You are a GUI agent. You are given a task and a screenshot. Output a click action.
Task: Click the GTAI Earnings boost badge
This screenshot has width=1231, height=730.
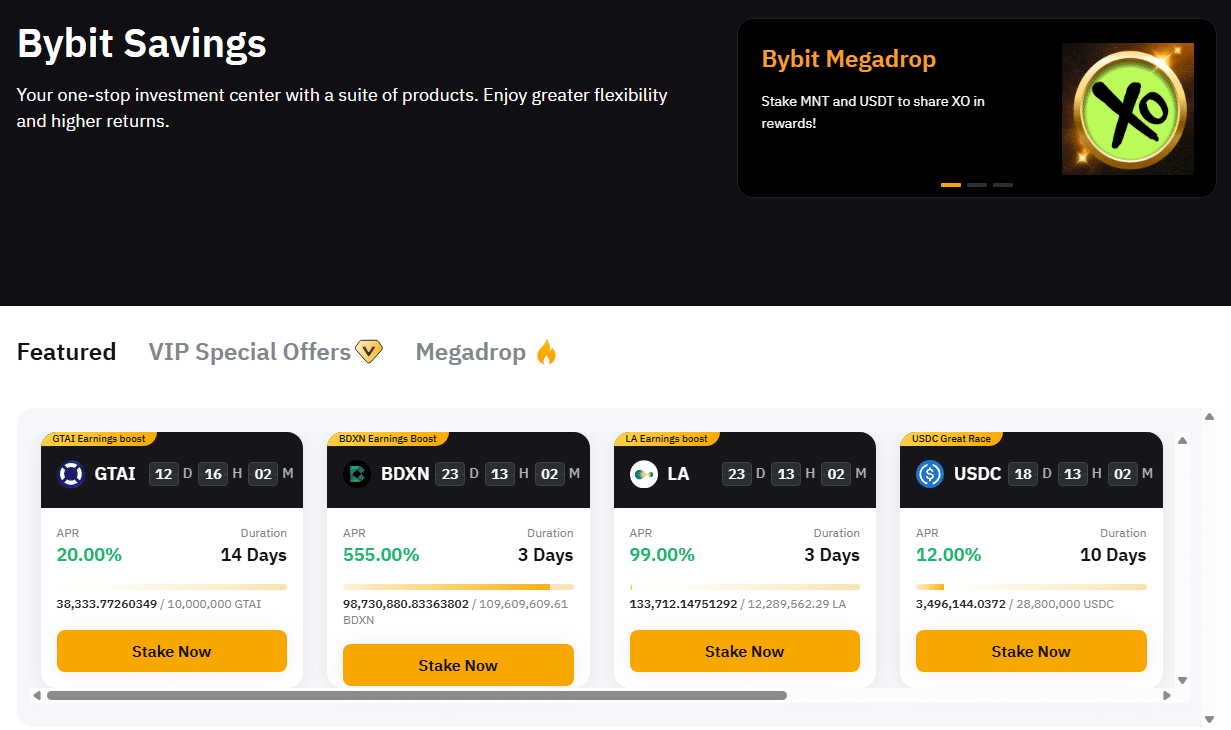100,438
